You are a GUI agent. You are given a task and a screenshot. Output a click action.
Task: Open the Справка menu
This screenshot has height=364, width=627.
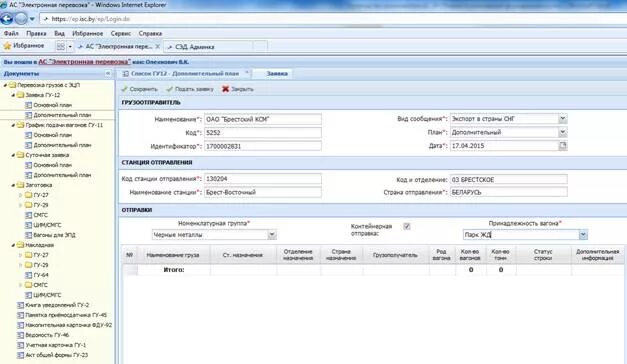[x=150, y=34]
